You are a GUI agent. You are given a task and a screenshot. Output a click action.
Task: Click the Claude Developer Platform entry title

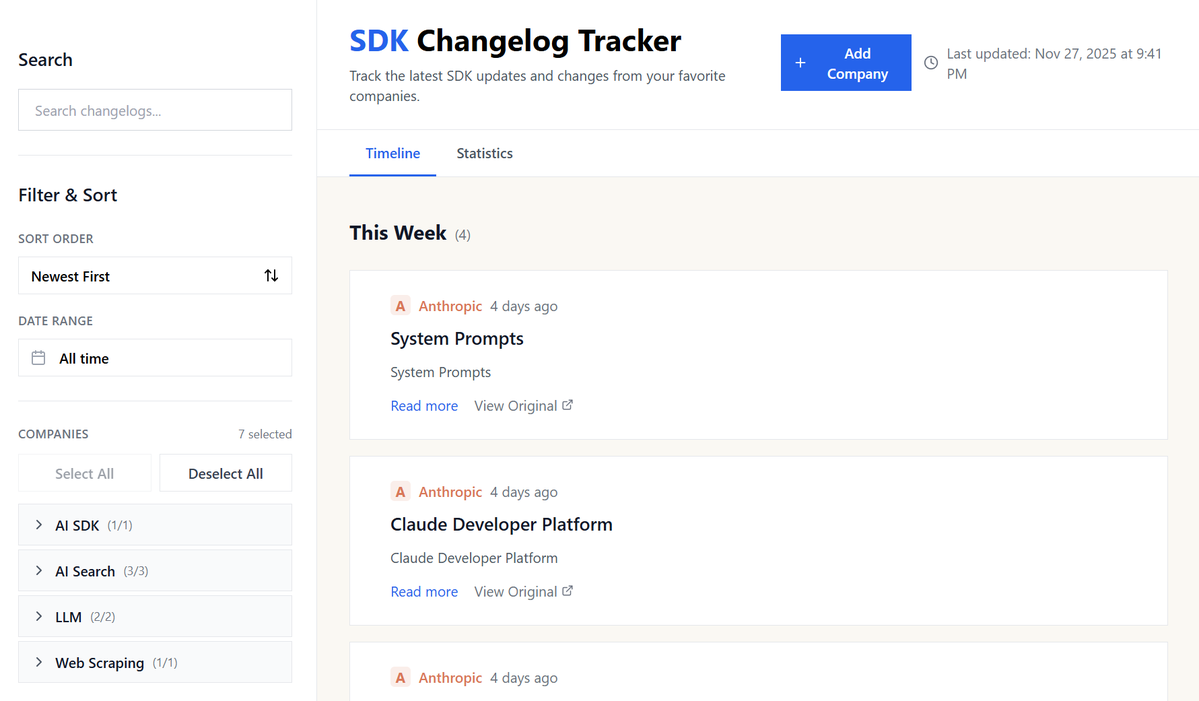coord(502,524)
